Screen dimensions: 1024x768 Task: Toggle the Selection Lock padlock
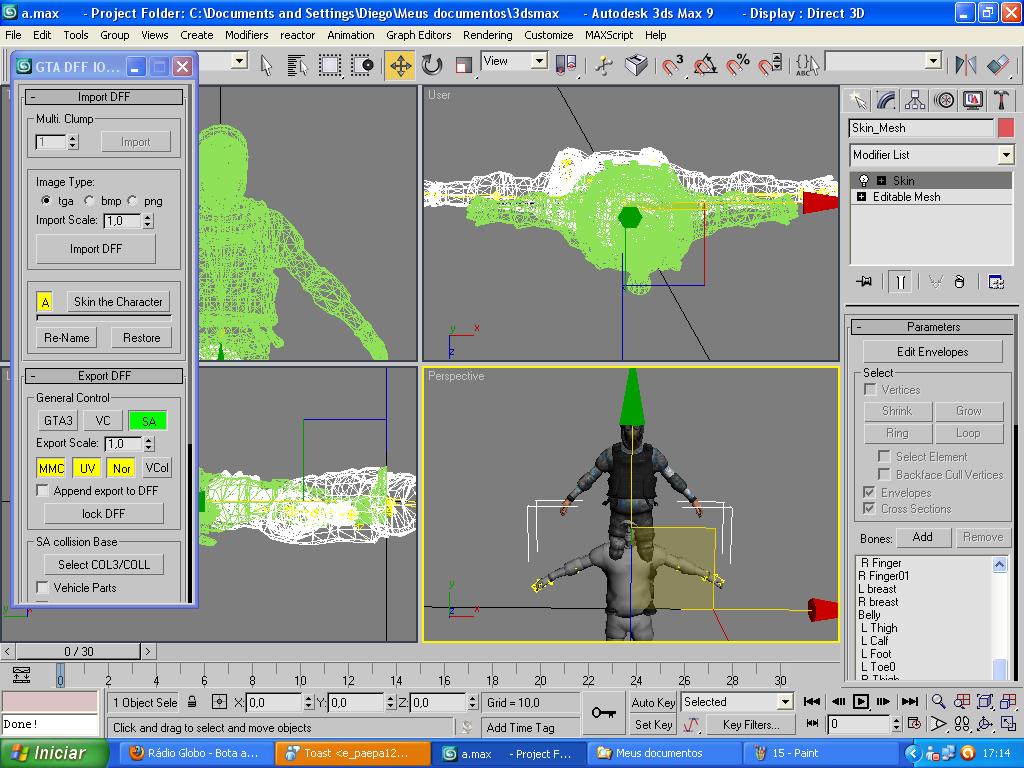(x=192, y=702)
